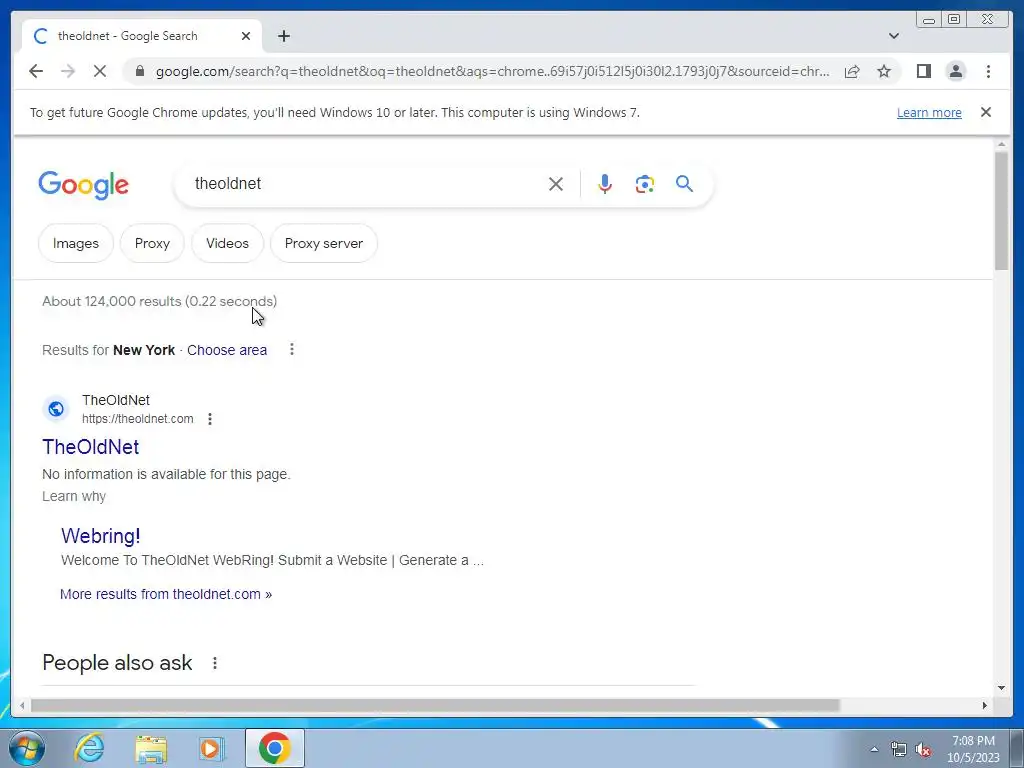Open location options three-dot menu
This screenshot has height=768, width=1024.
coord(292,349)
